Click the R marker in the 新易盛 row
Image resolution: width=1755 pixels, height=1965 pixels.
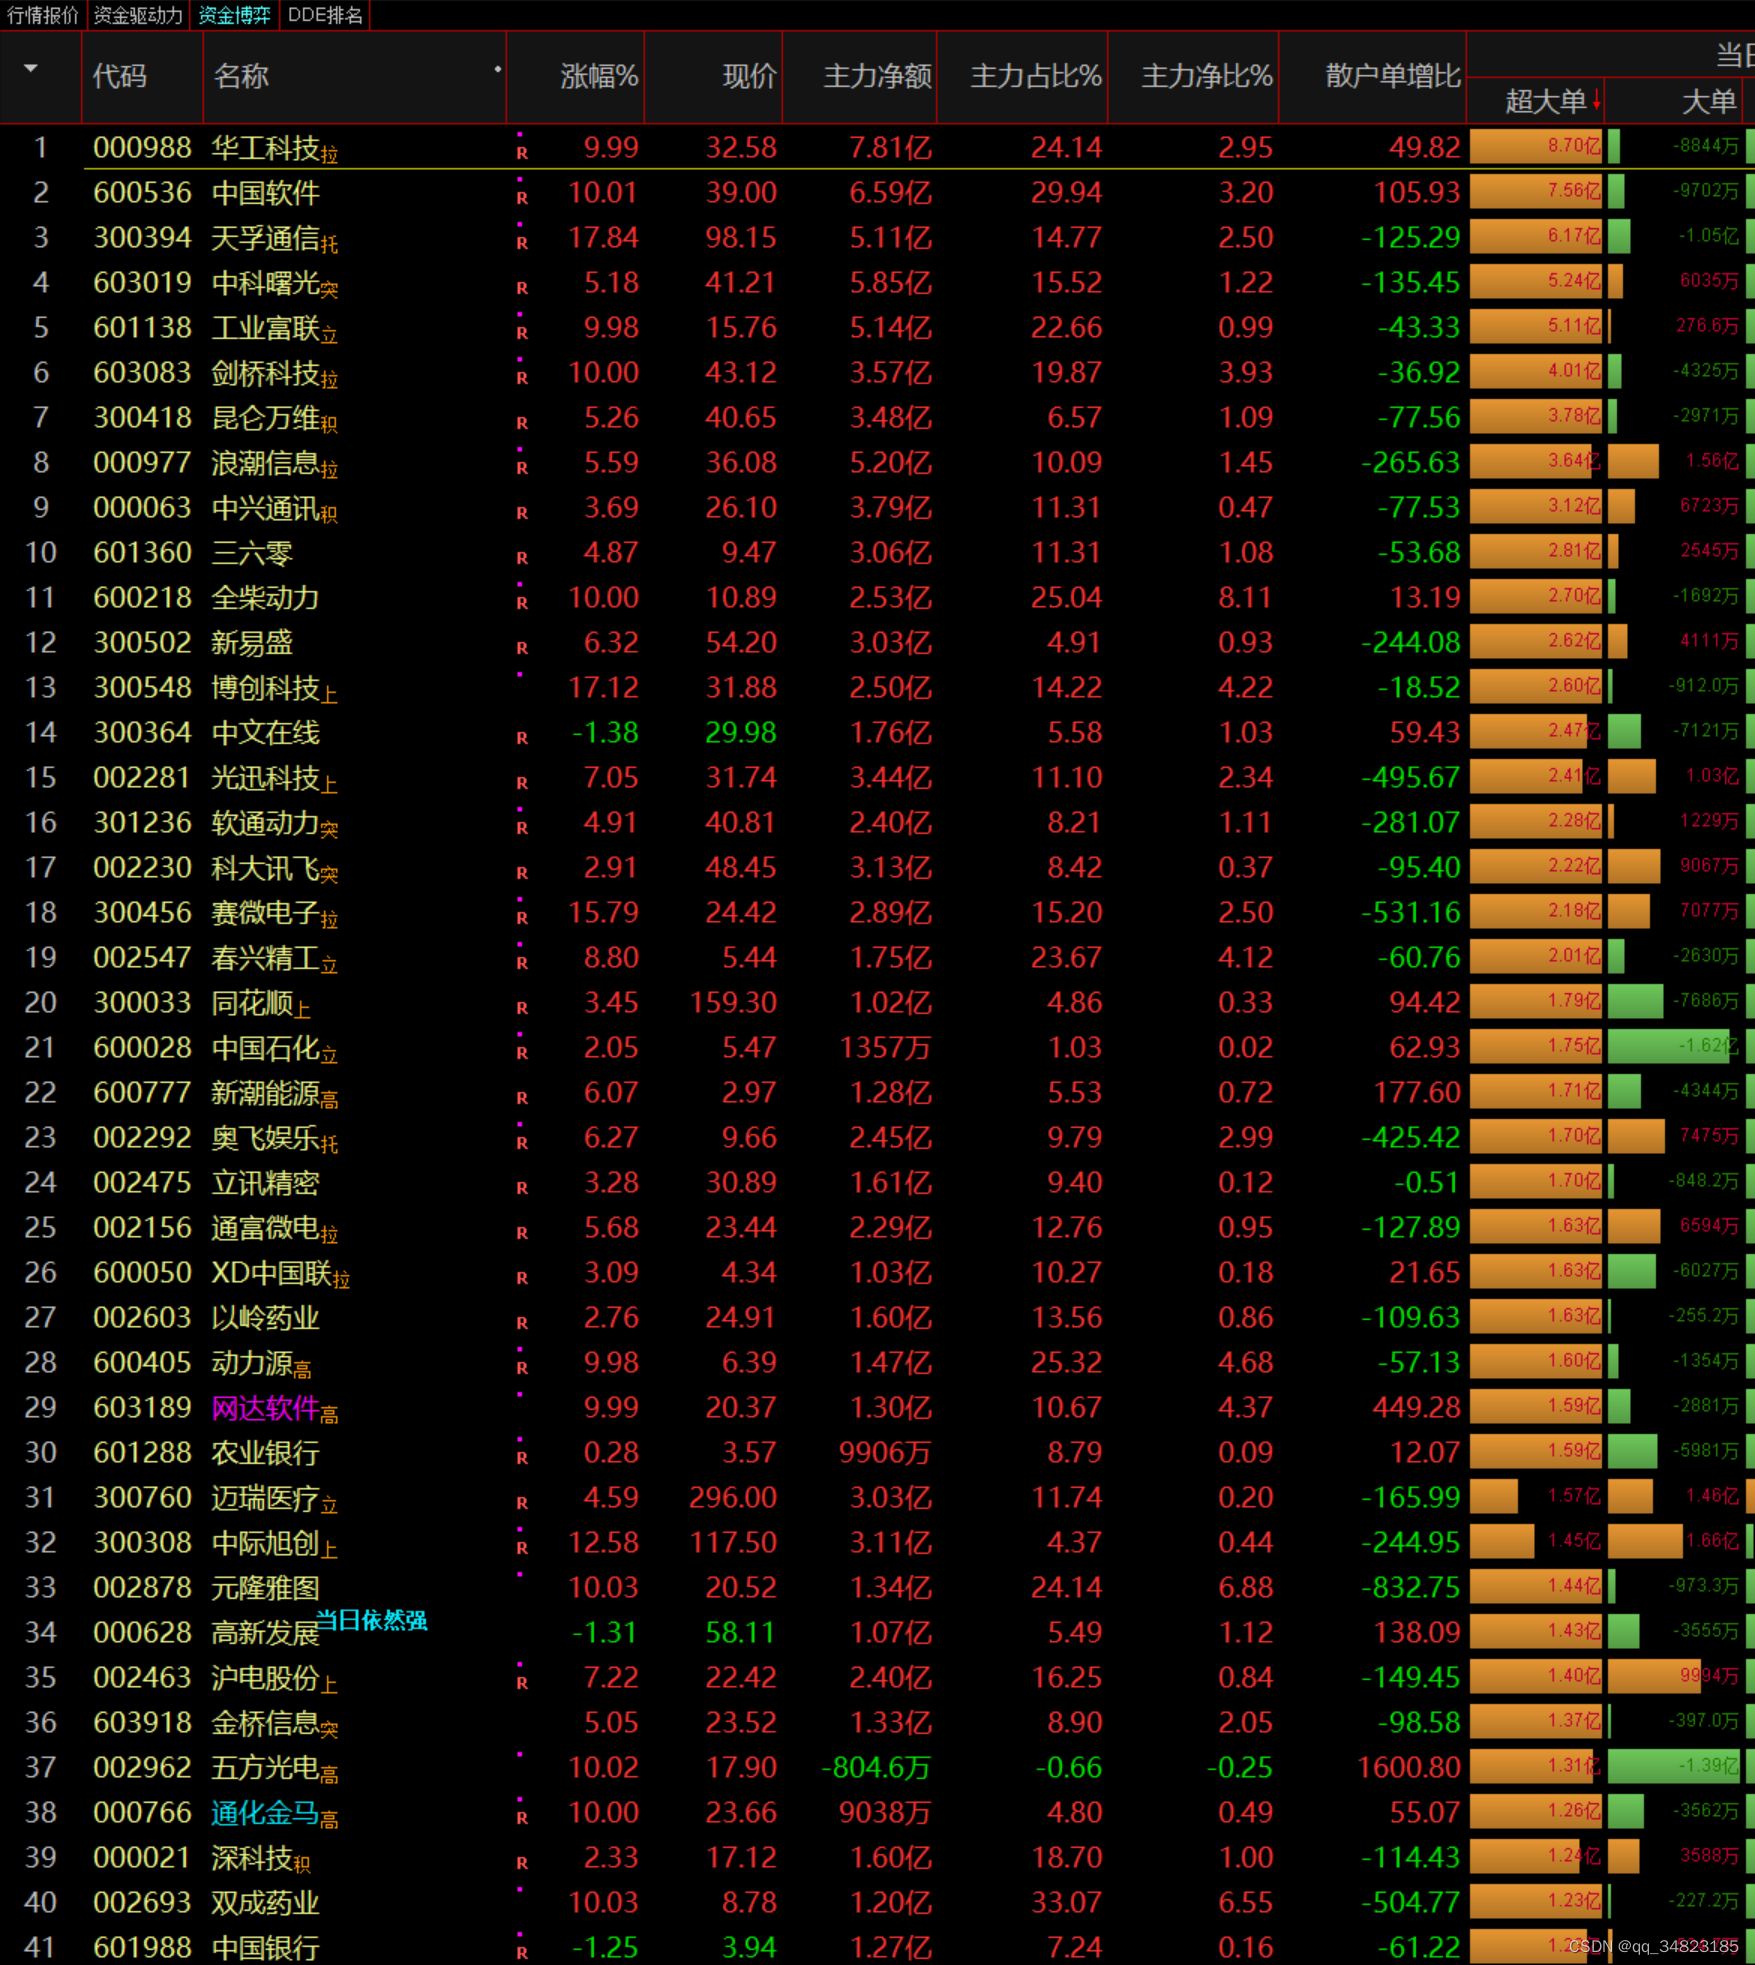[x=522, y=648]
